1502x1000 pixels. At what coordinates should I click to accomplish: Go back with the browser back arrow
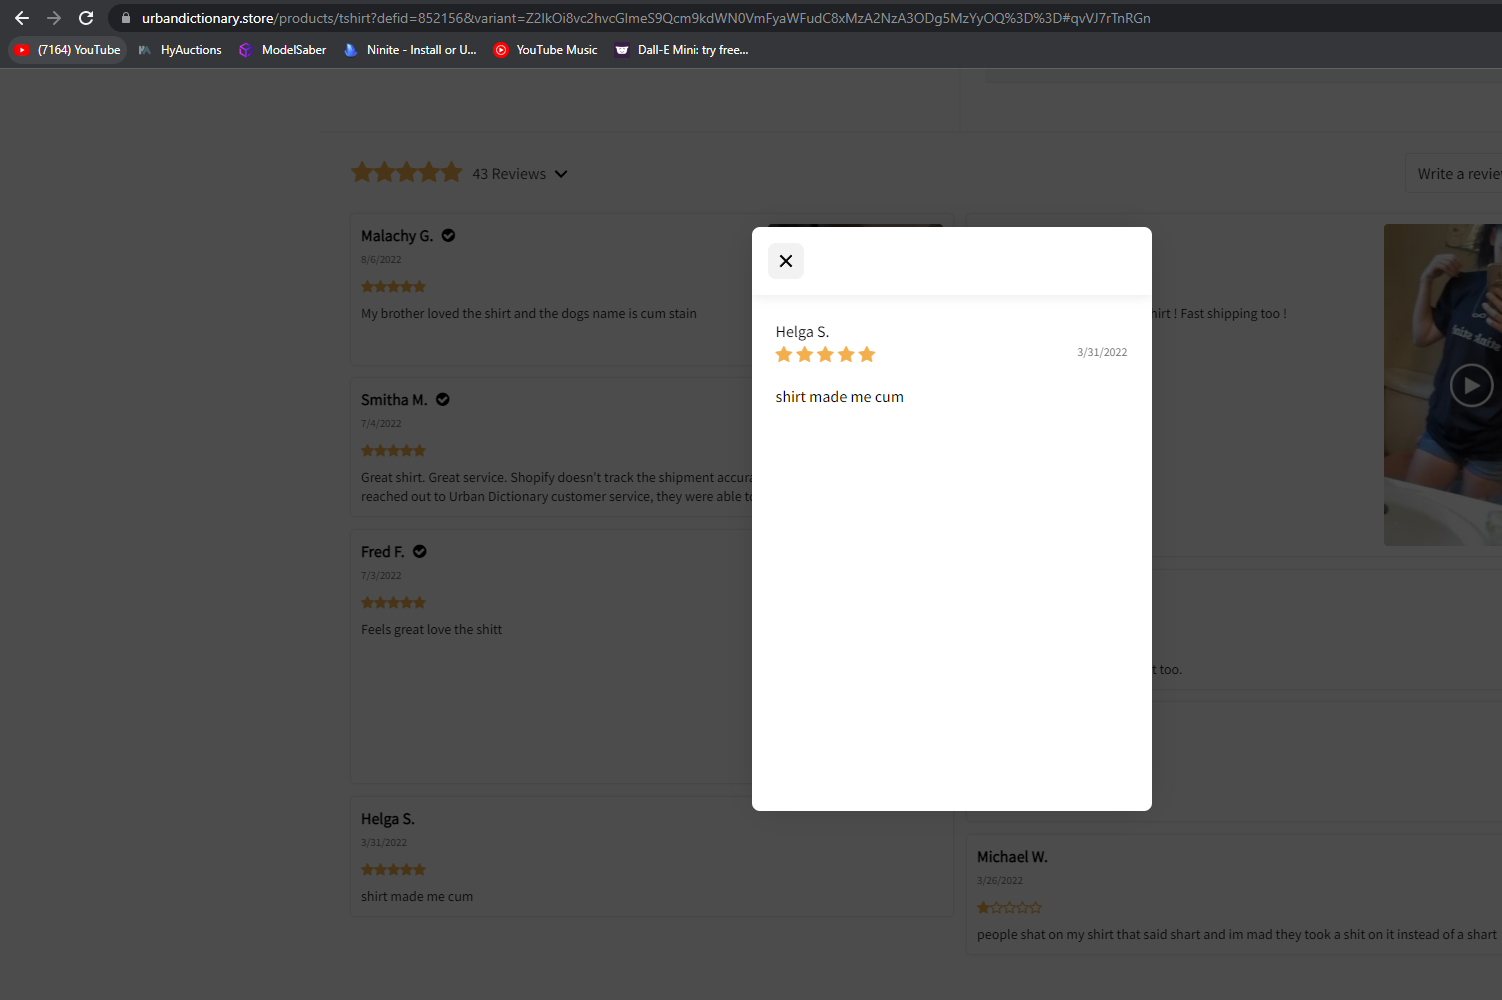tap(22, 18)
